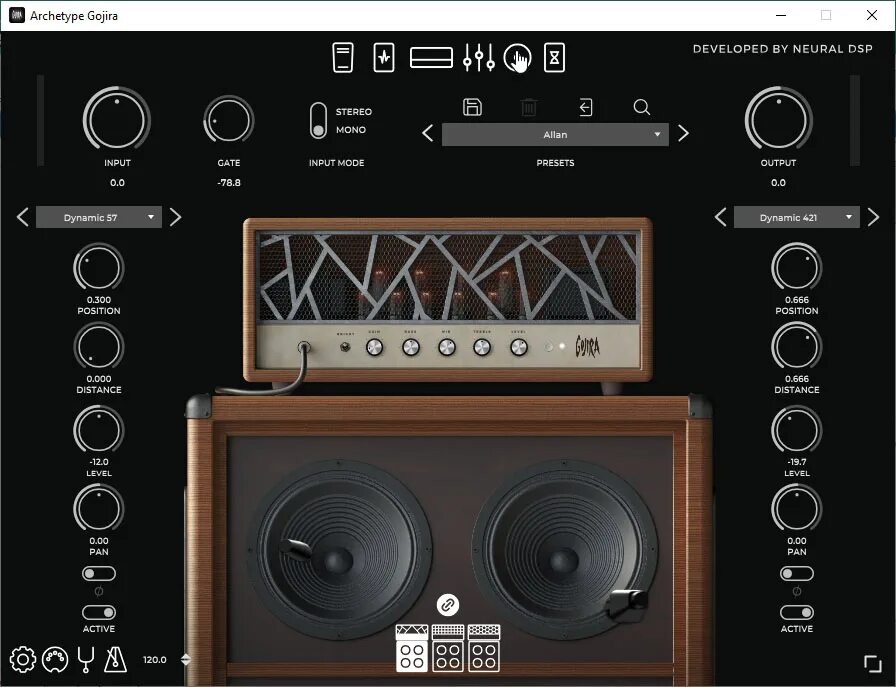Toggle the right mic ACTIVE switch
896x687 pixels.
pyautogui.click(x=797, y=613)
